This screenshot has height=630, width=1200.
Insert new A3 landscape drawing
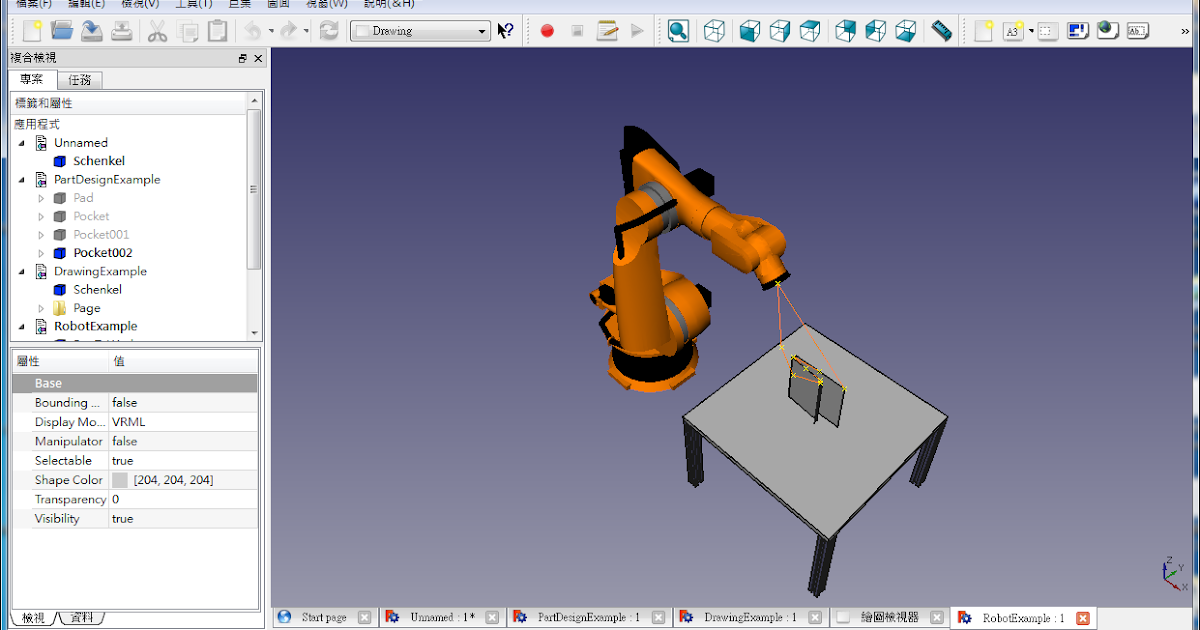pyautogui.click(x=1013, y=30)
